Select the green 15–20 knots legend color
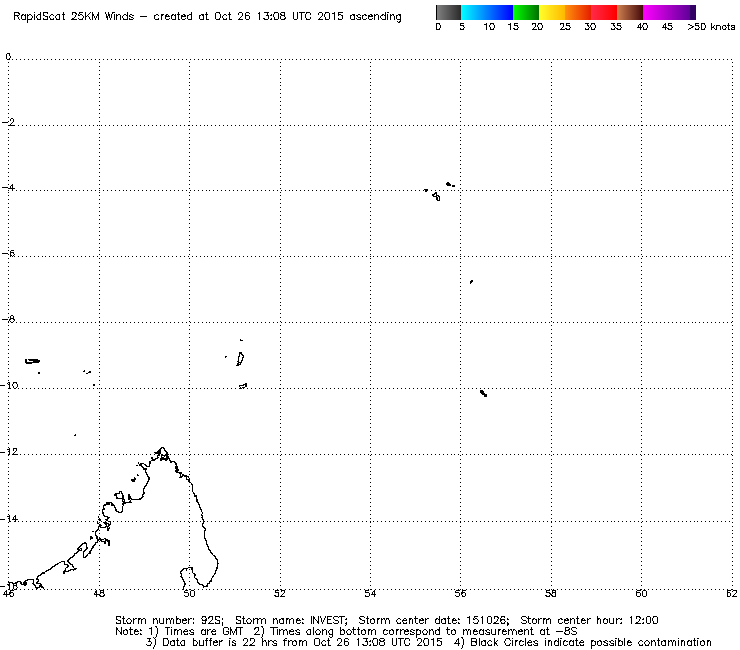Image resolution: width=740 pixels, height=650 pixels. point(526,12)
